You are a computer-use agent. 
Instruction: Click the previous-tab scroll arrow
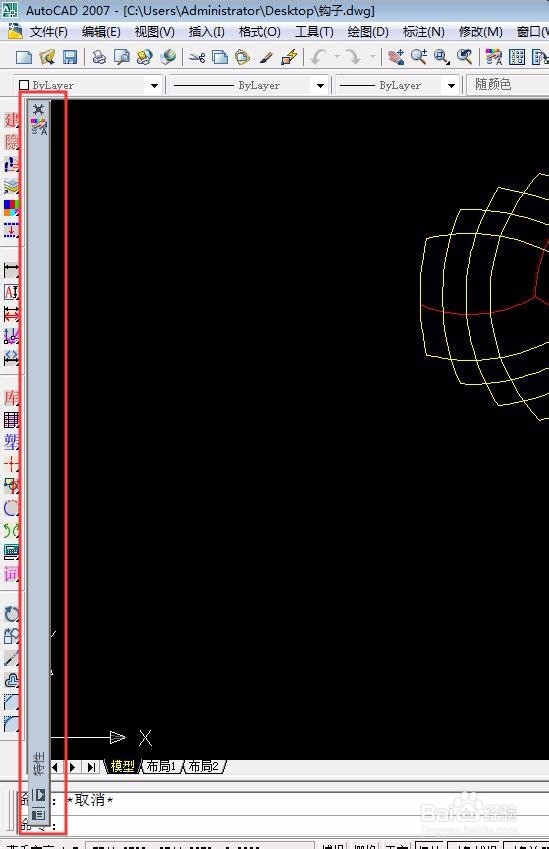point(56,767)
